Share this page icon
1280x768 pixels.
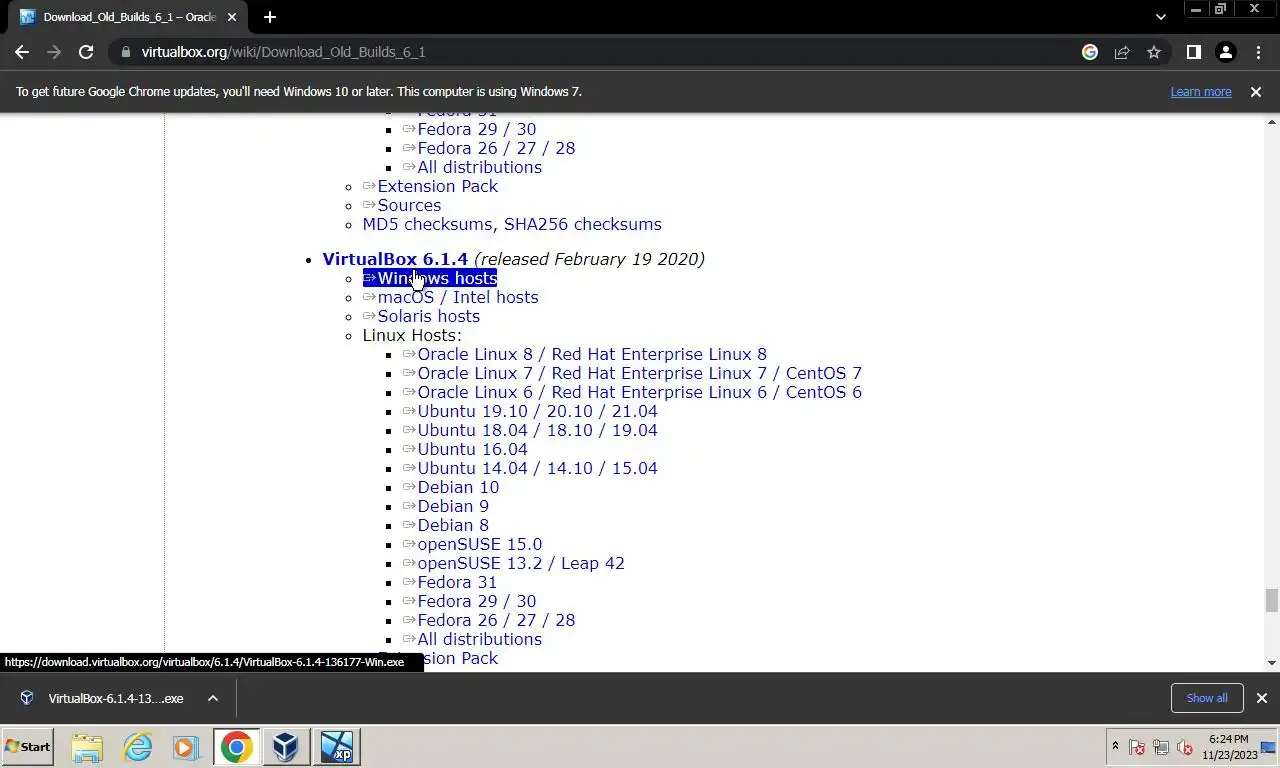point(1122,52)
